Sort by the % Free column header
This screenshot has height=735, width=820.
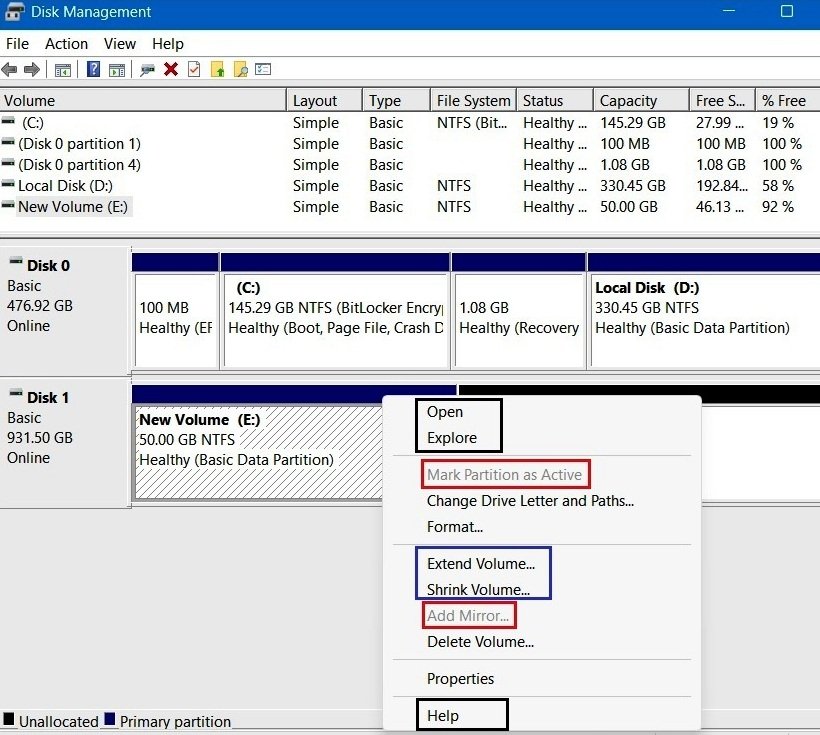(x=788, y=100)
